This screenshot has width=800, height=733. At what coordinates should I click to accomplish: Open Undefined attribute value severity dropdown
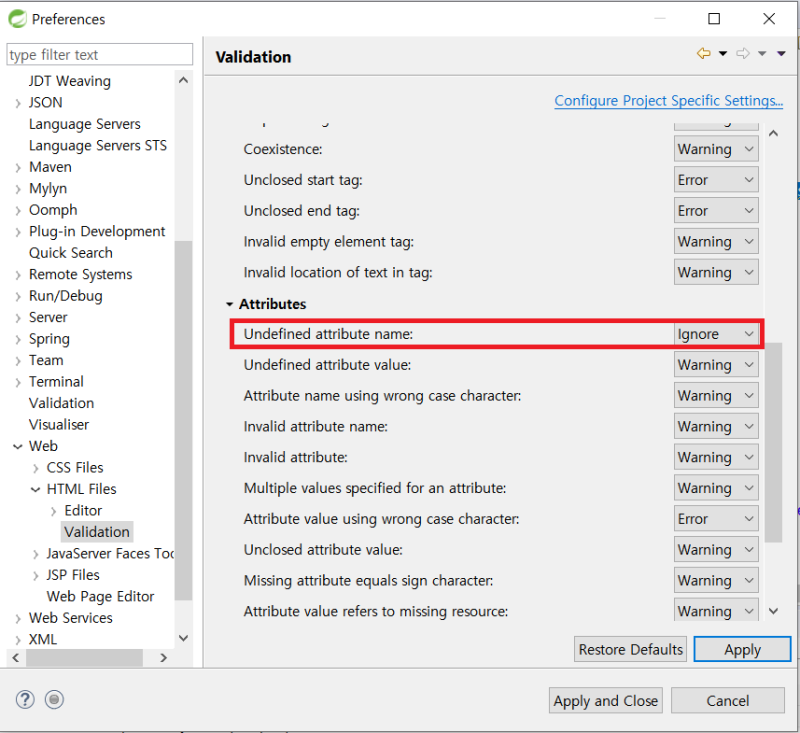click(716, 365)
